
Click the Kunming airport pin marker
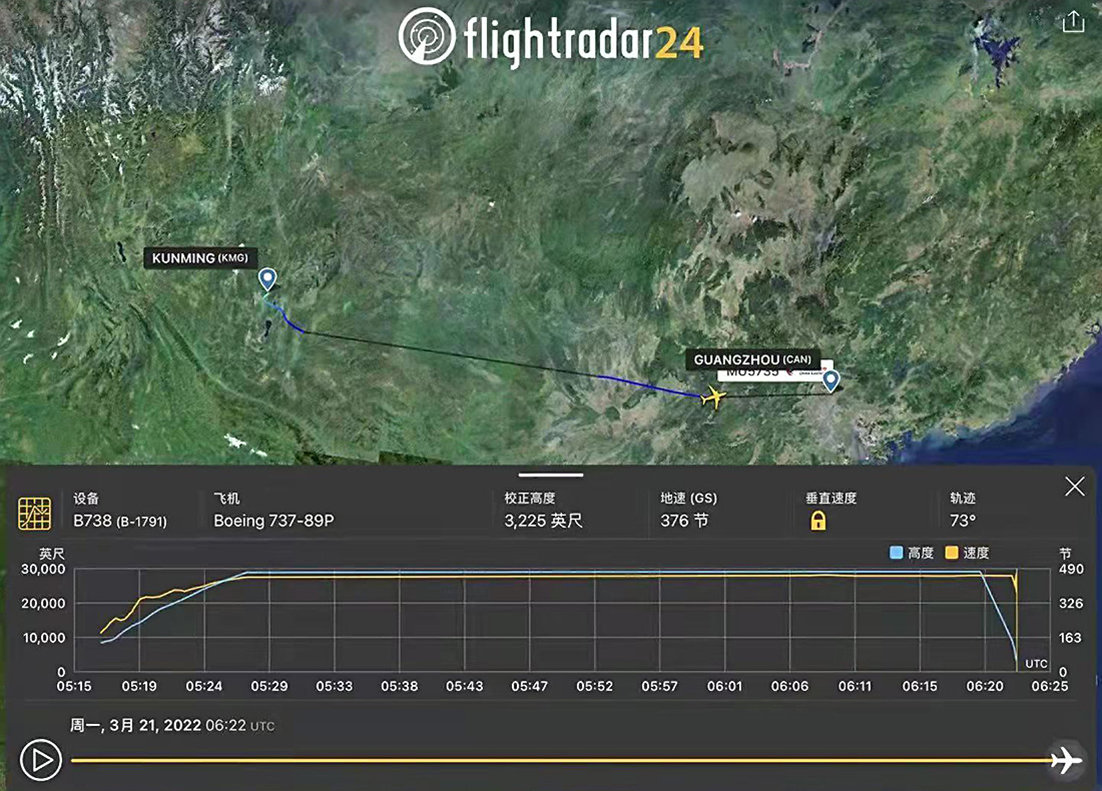point(267,279)
